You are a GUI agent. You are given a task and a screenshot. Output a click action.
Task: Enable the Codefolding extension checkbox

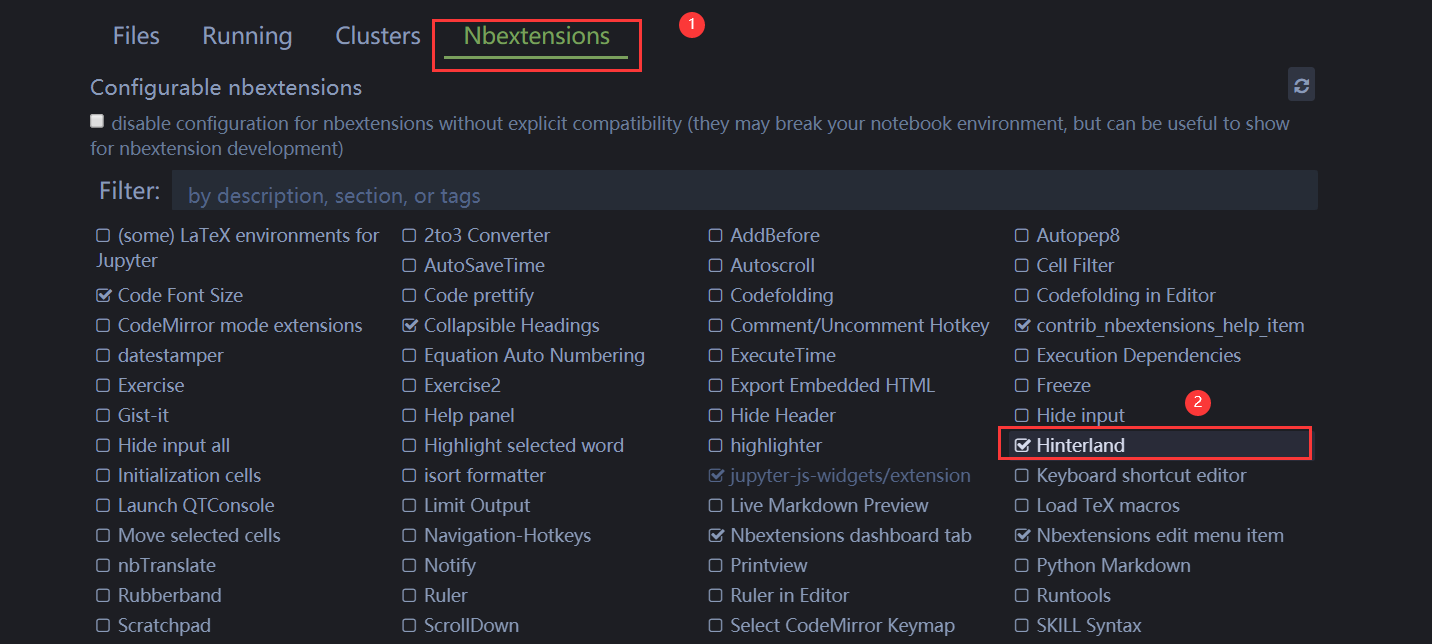(716, 296)
